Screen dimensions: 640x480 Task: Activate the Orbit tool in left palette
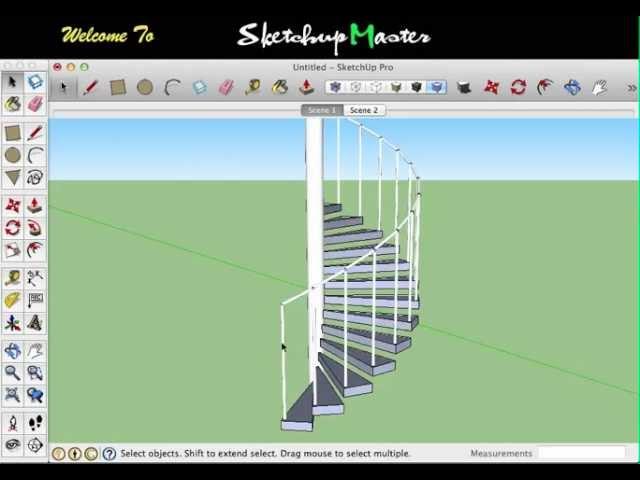point(13,351)
